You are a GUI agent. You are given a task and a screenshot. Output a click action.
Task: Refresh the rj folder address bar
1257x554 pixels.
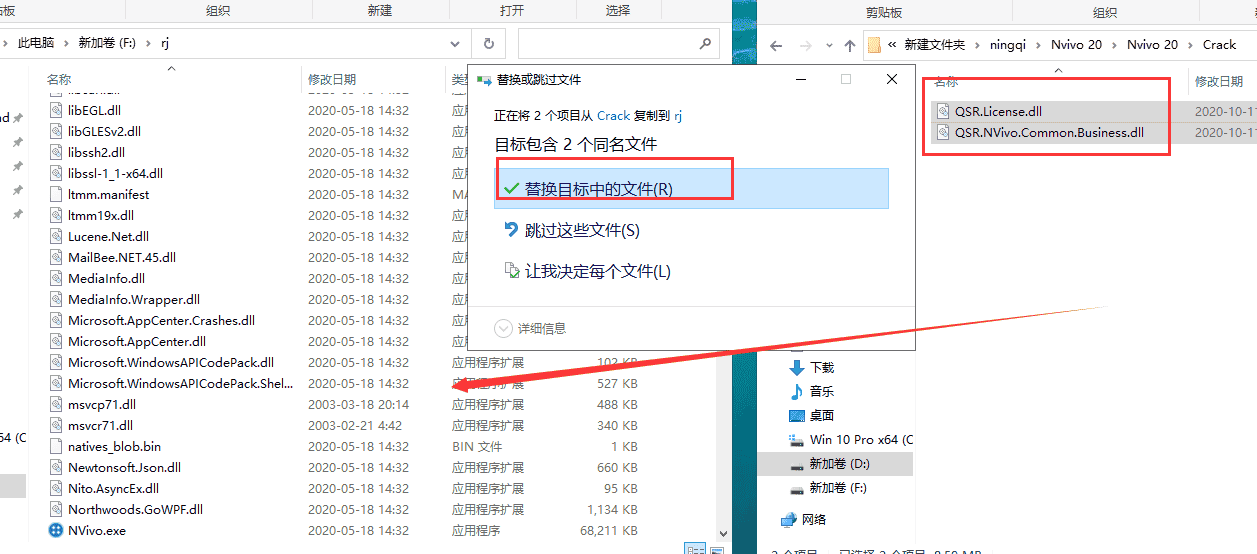[x=488, y=44]
